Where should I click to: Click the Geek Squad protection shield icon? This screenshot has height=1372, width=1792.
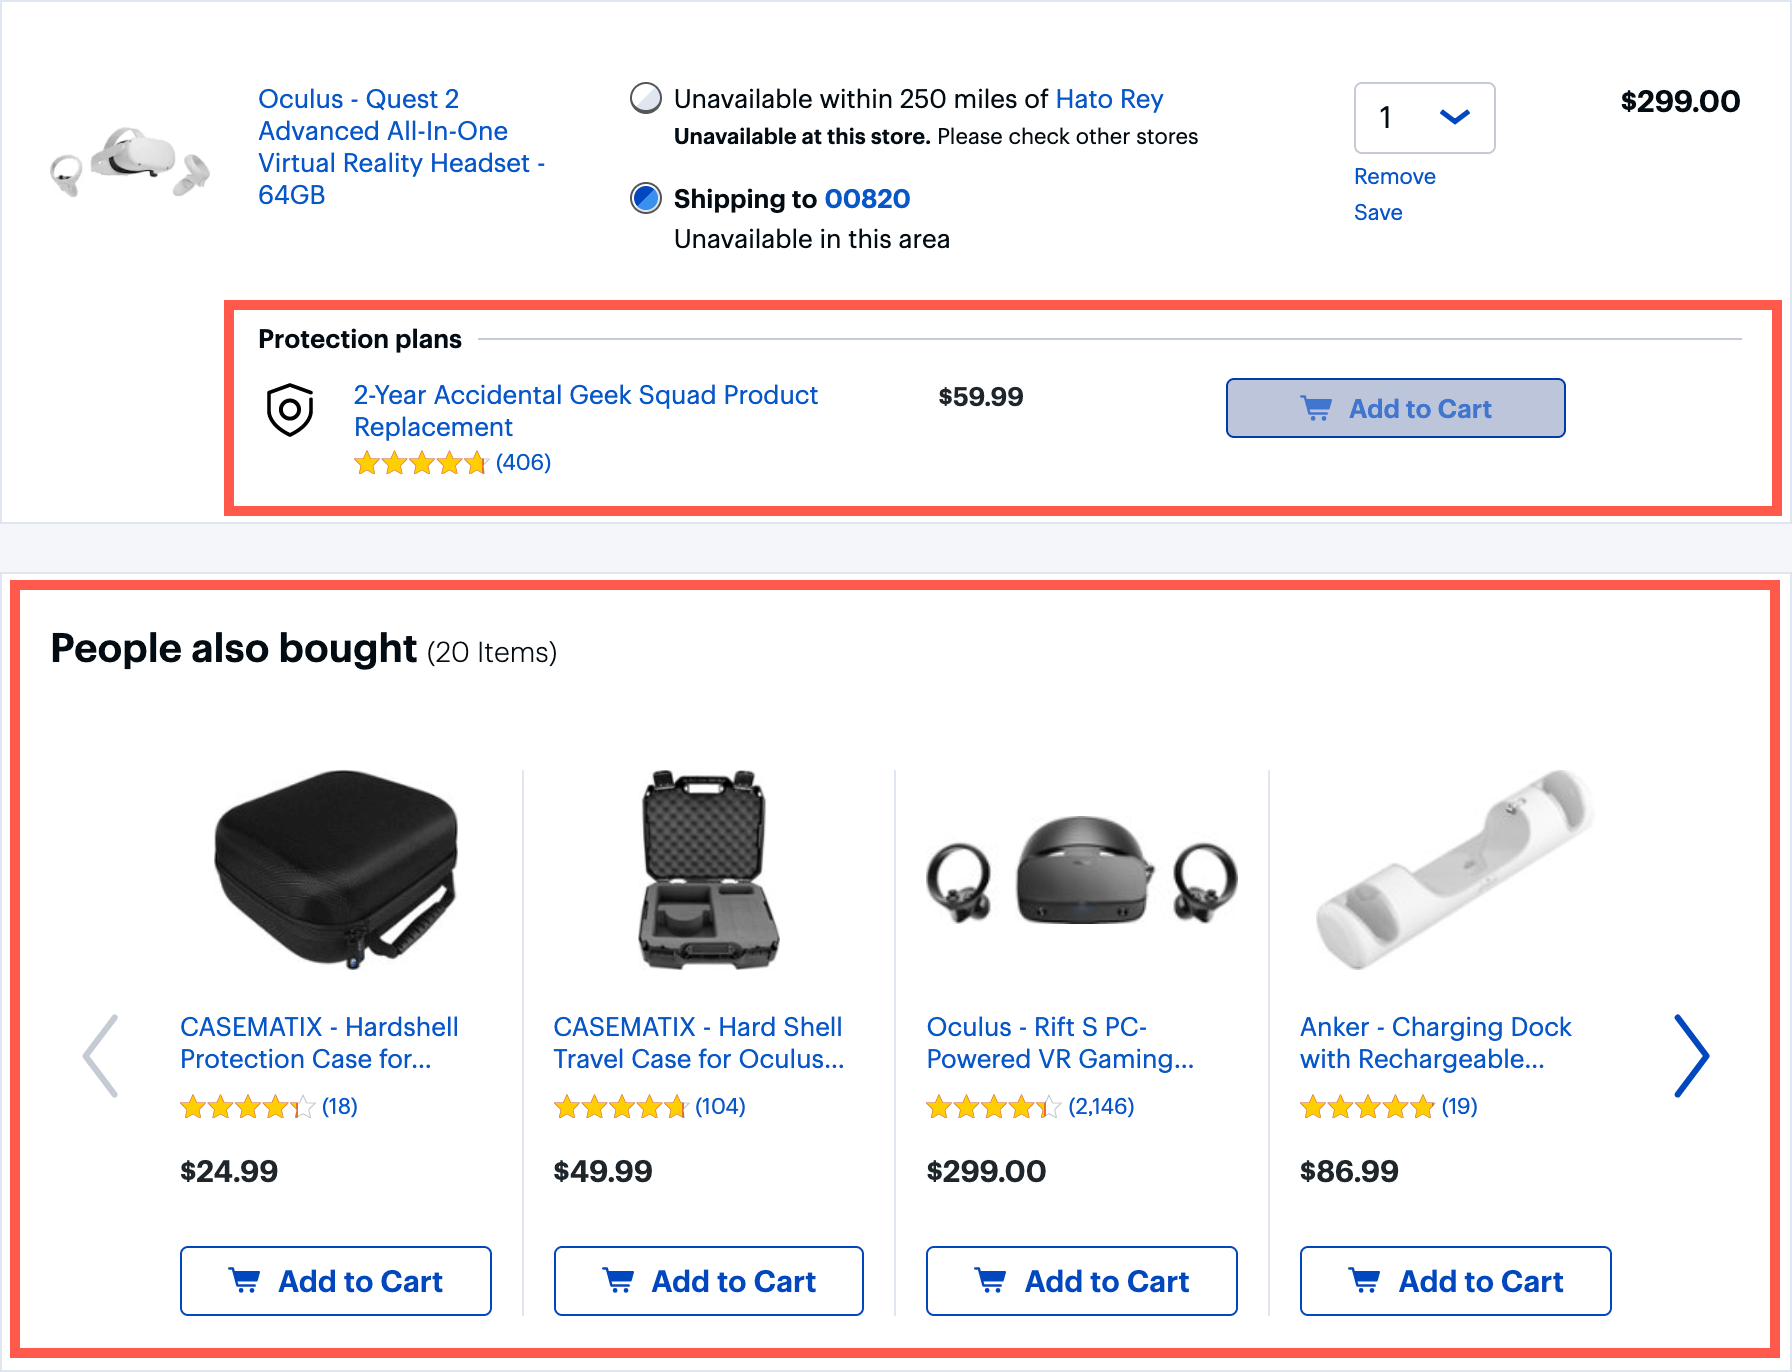pos(290,410)
